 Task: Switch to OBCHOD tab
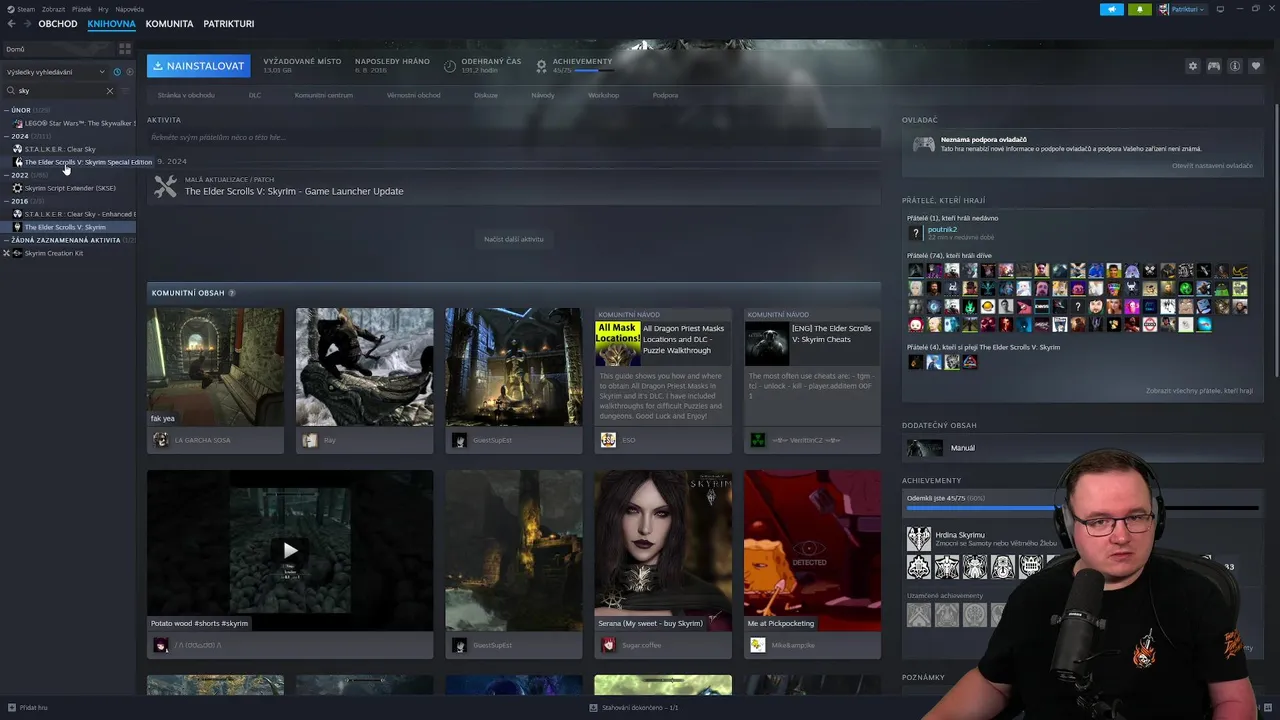tap(58, 24)
